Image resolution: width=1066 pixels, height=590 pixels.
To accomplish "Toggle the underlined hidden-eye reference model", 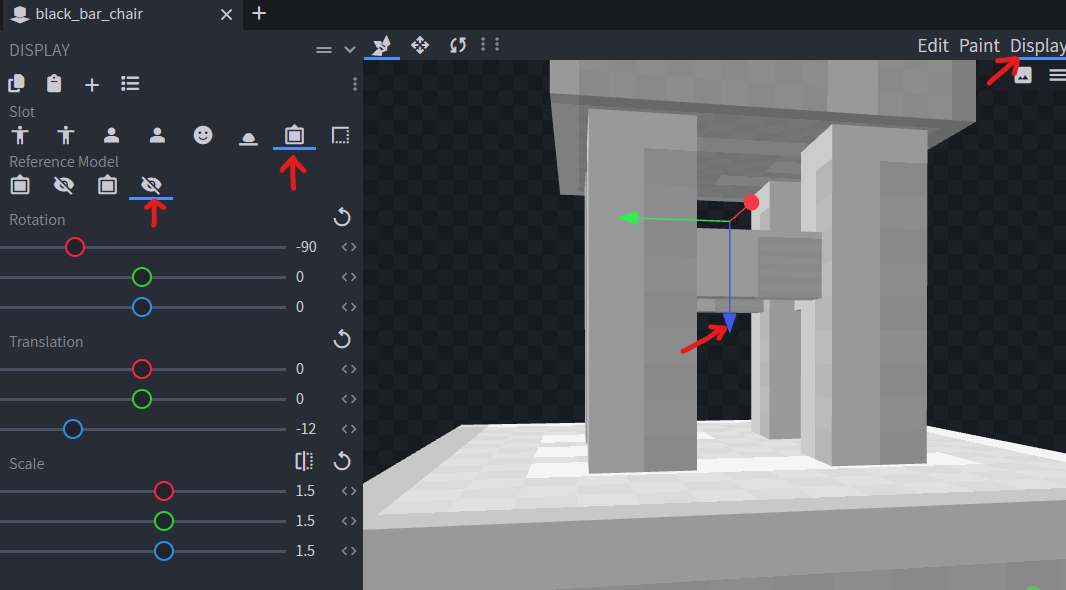I will [x=151, y=185].
